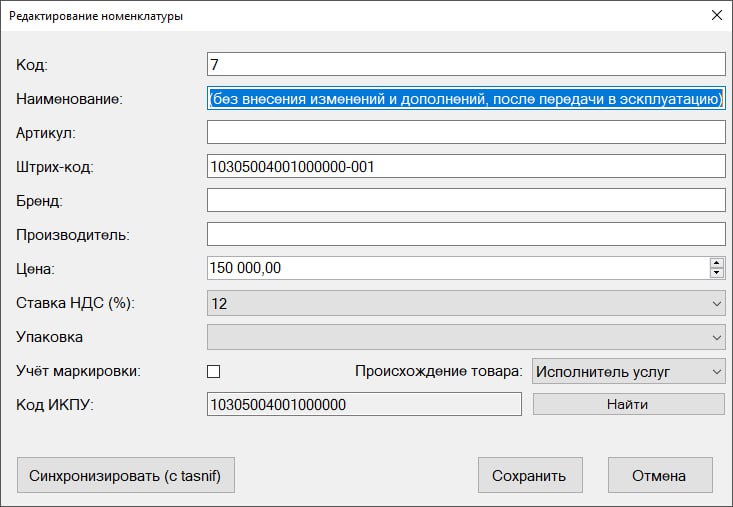Toggle the Учёт маркировки checkbox

[x=213, y=371]
